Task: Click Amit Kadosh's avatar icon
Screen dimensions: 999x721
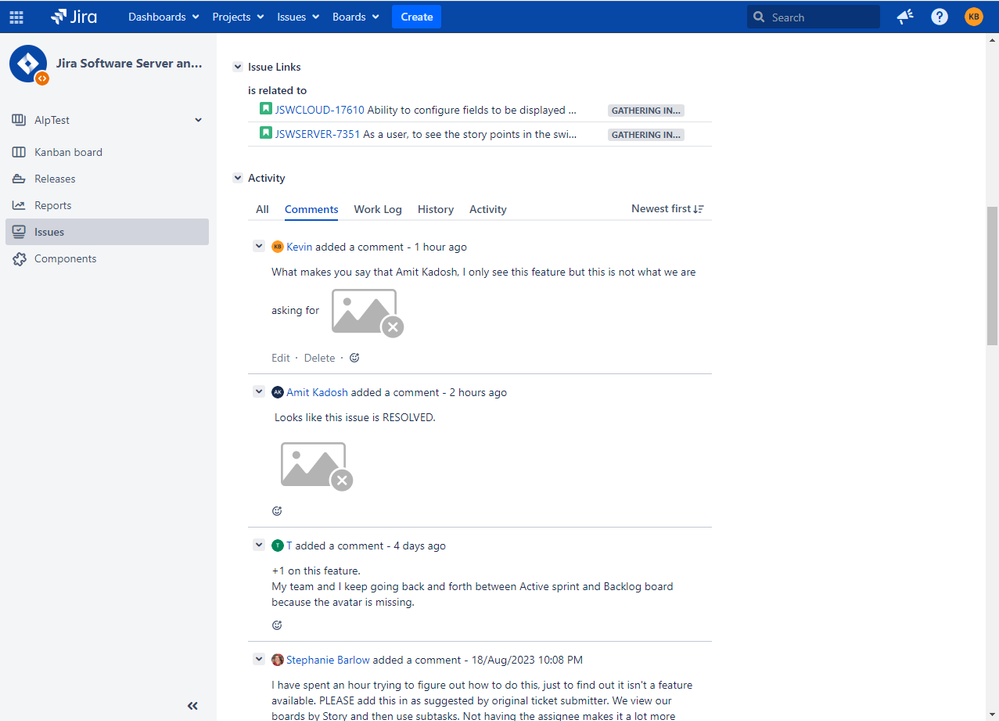Action: tap(277, 392)
